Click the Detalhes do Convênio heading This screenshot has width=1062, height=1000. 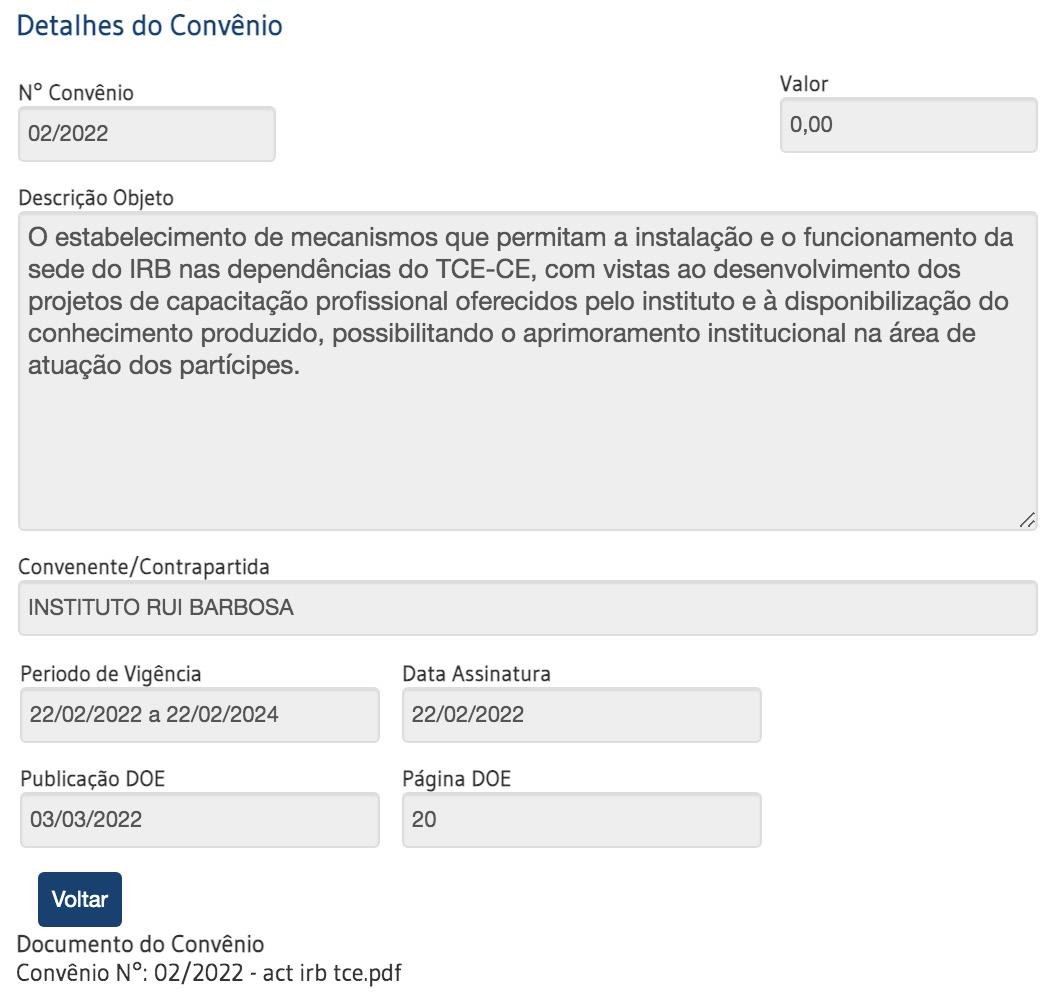coord(150,26)
